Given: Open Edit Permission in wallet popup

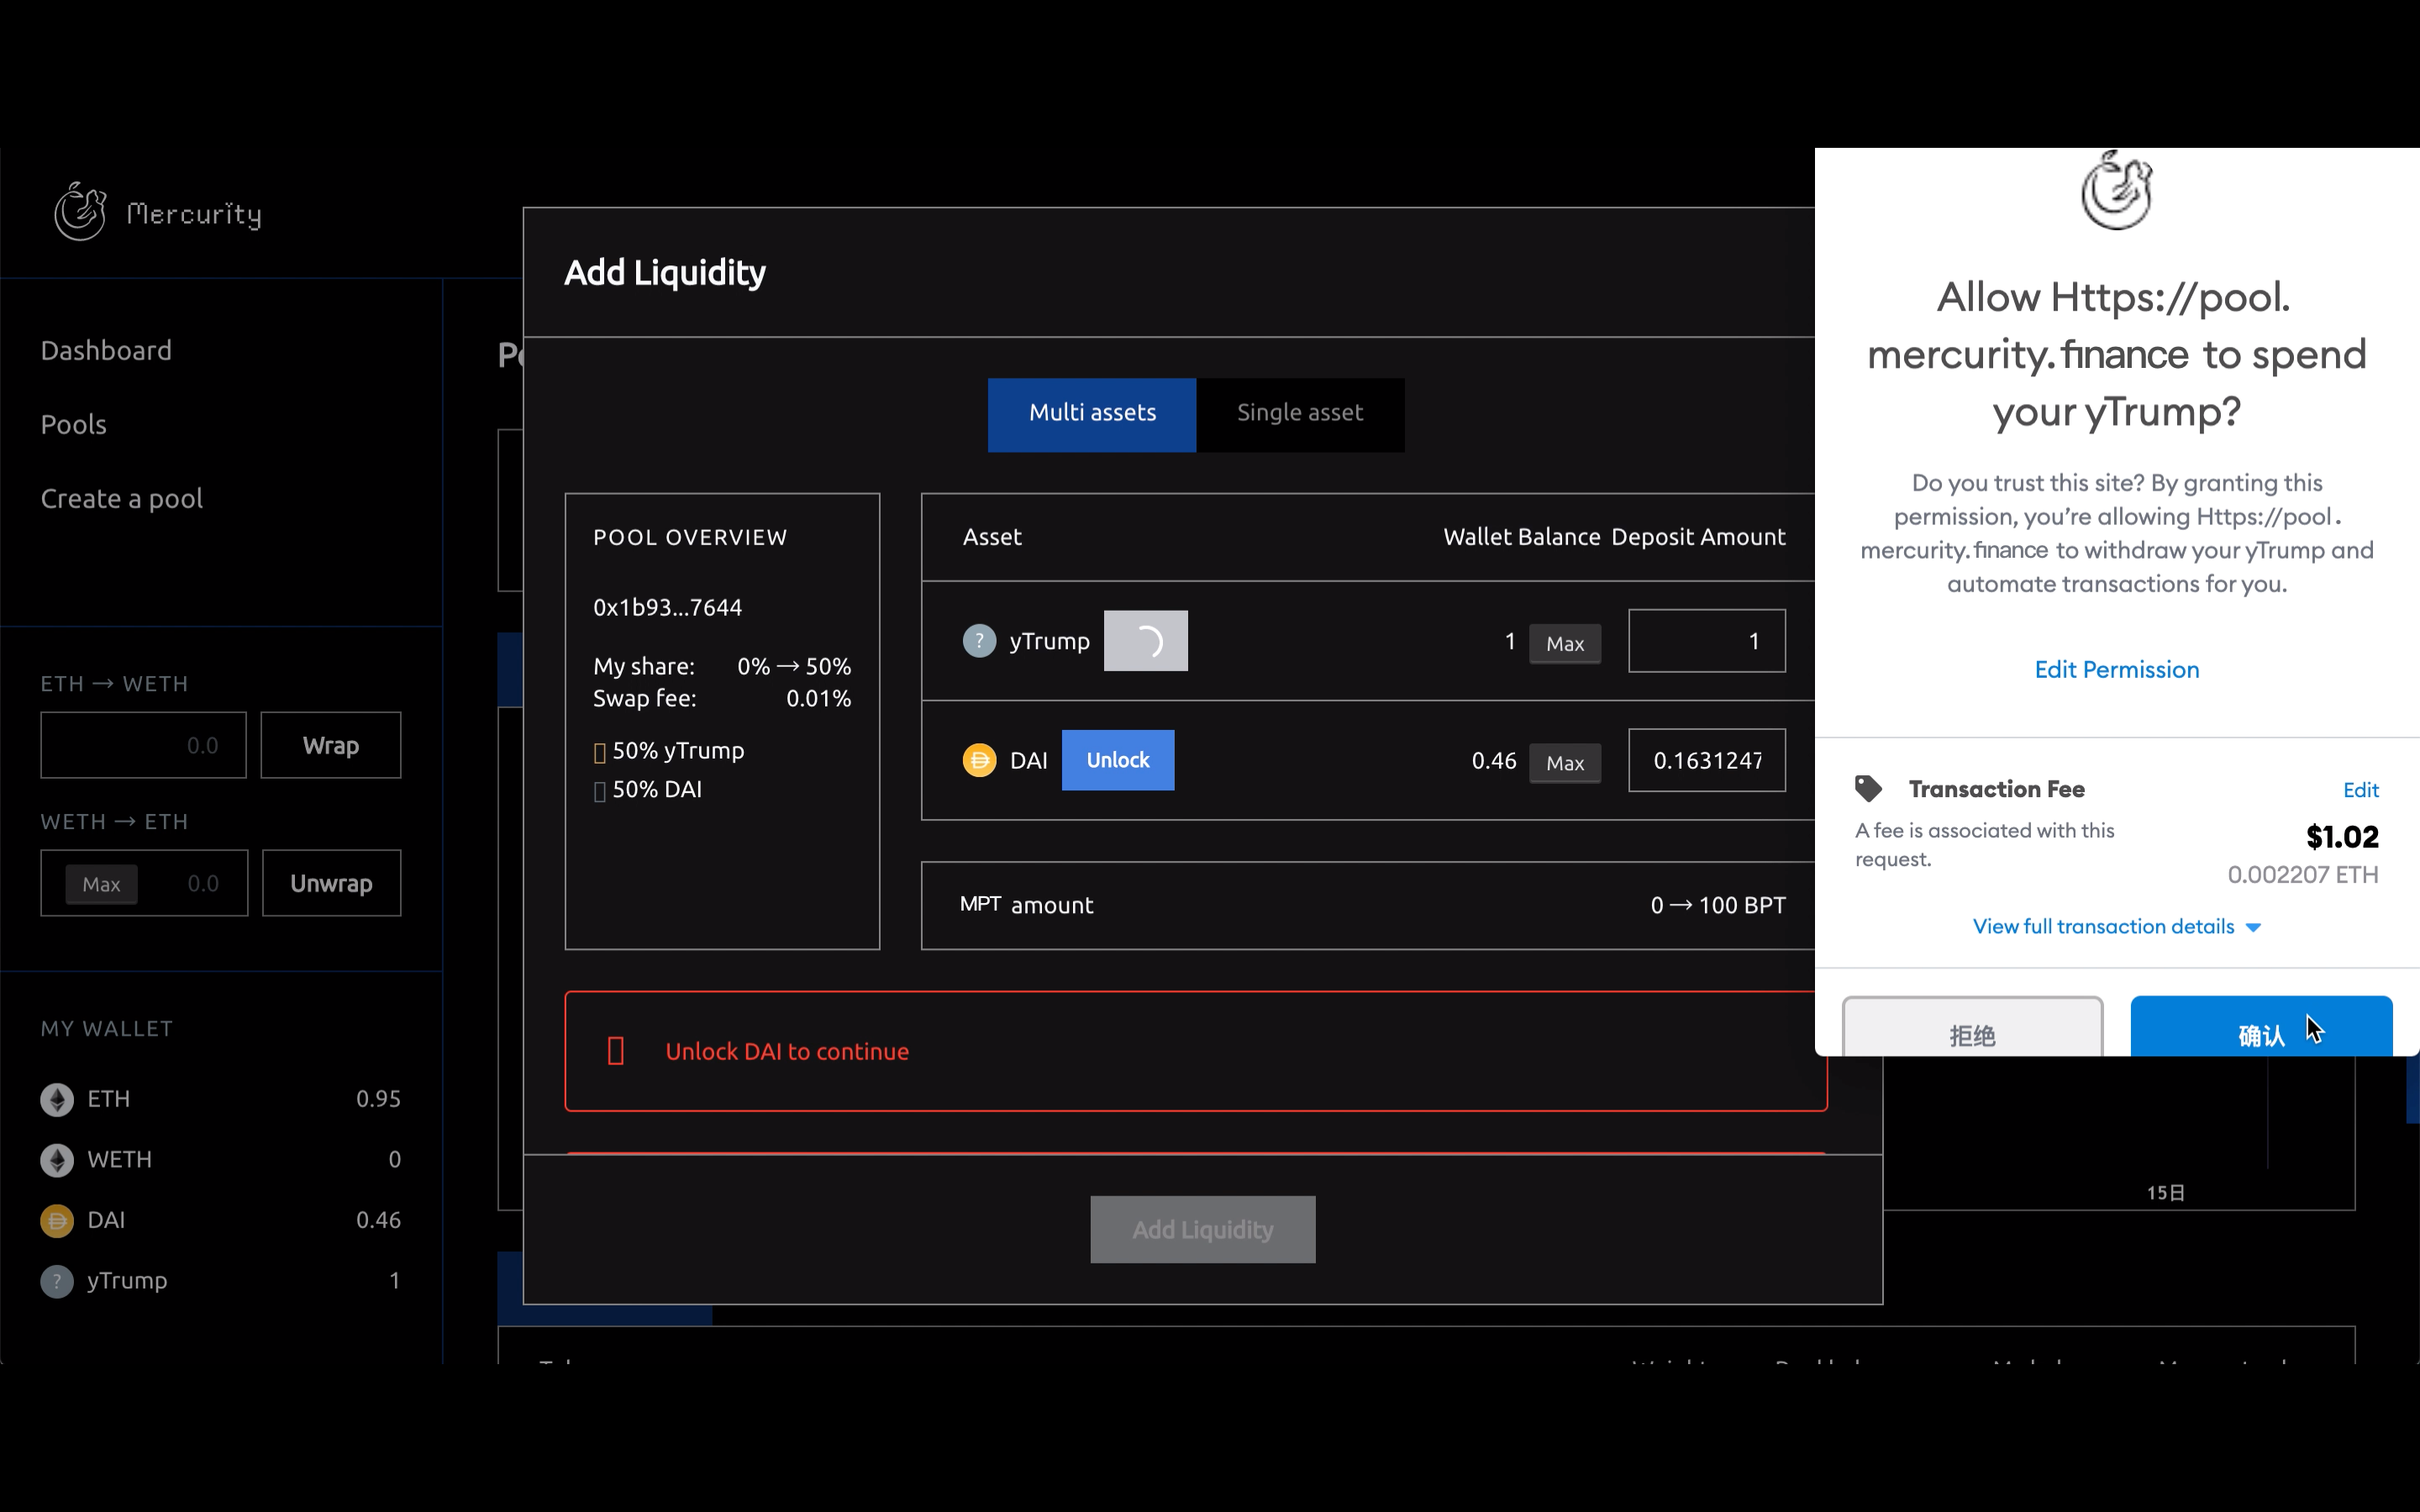Looking at the screenshot, I should [2116, 669].
